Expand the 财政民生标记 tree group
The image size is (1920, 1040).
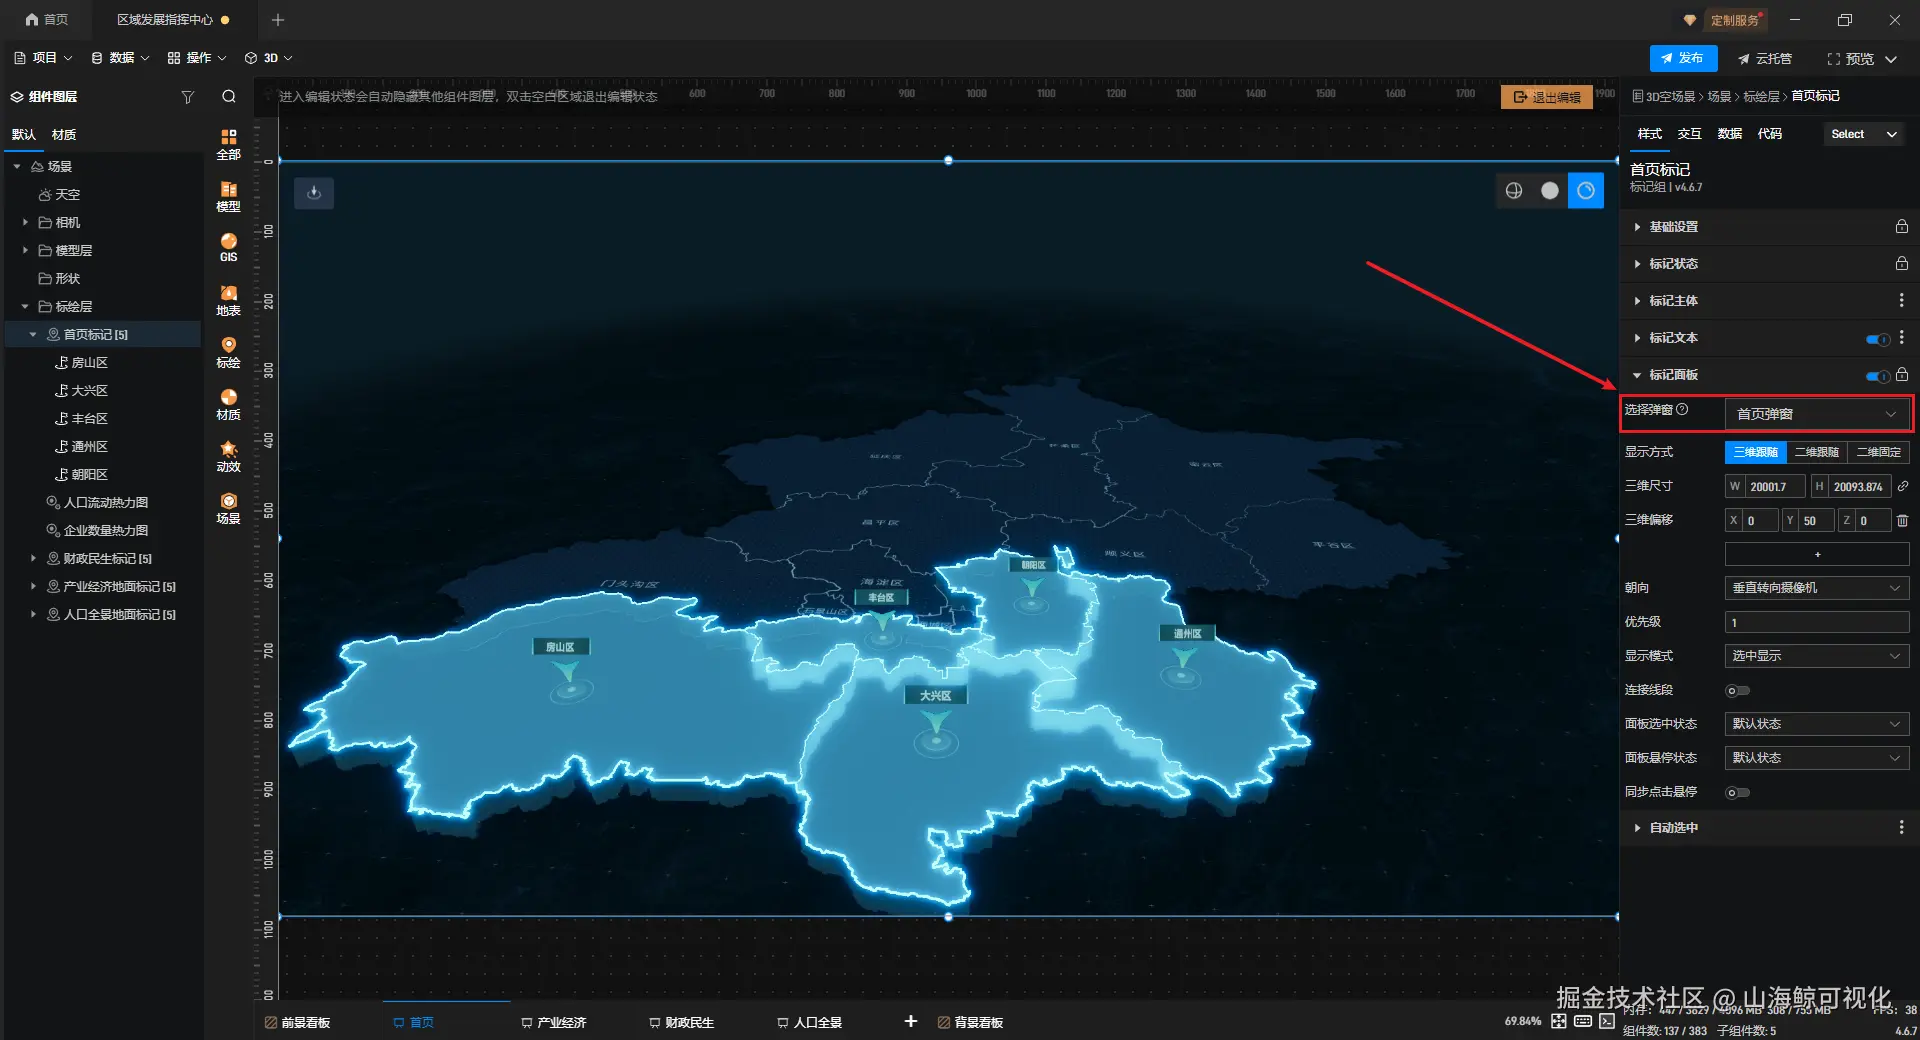pos(33,559)
